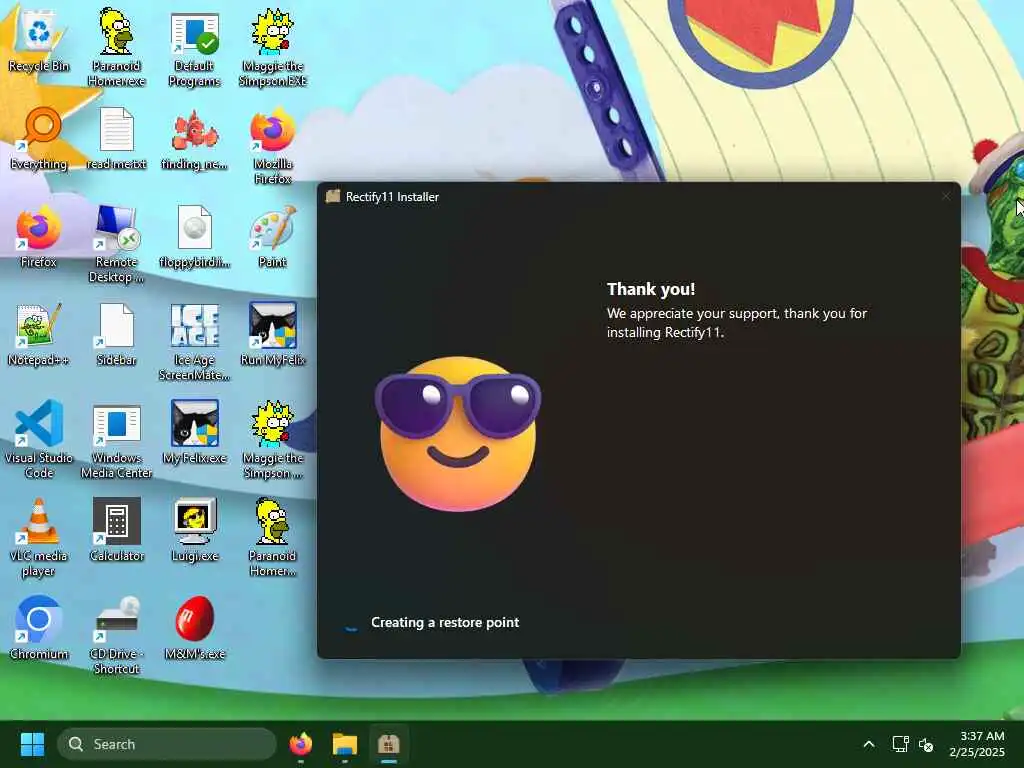Image resolution: width=1024 pixels, height=768 pixels.
Task: Select the floppybird file icon
Action: 194,236
